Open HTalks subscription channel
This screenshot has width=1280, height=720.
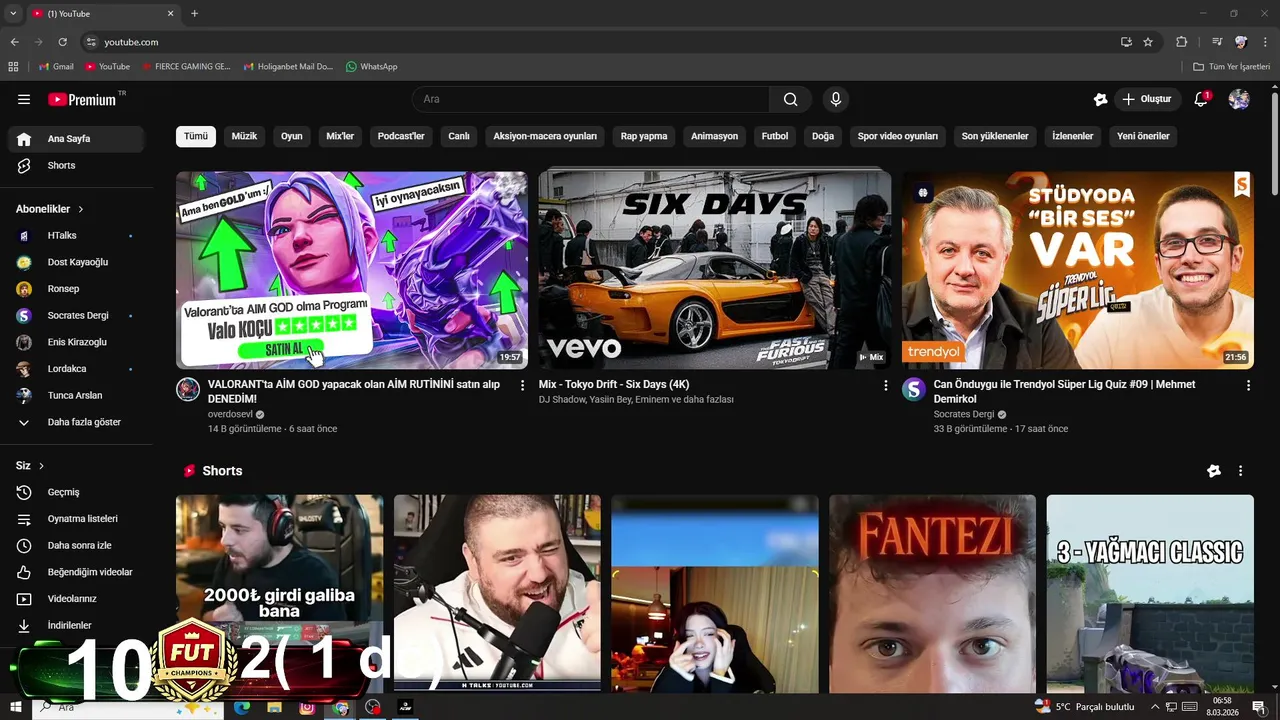[76, 236]
